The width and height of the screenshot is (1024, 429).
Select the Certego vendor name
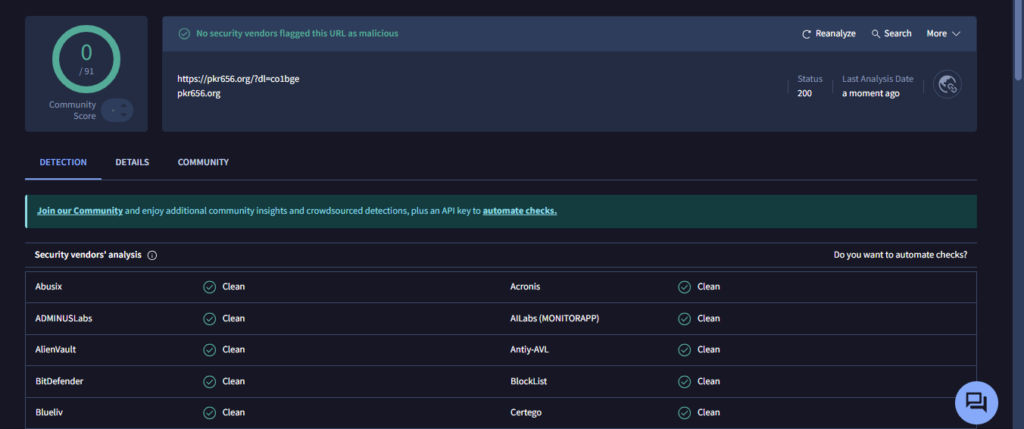click(x=526, y=413)
